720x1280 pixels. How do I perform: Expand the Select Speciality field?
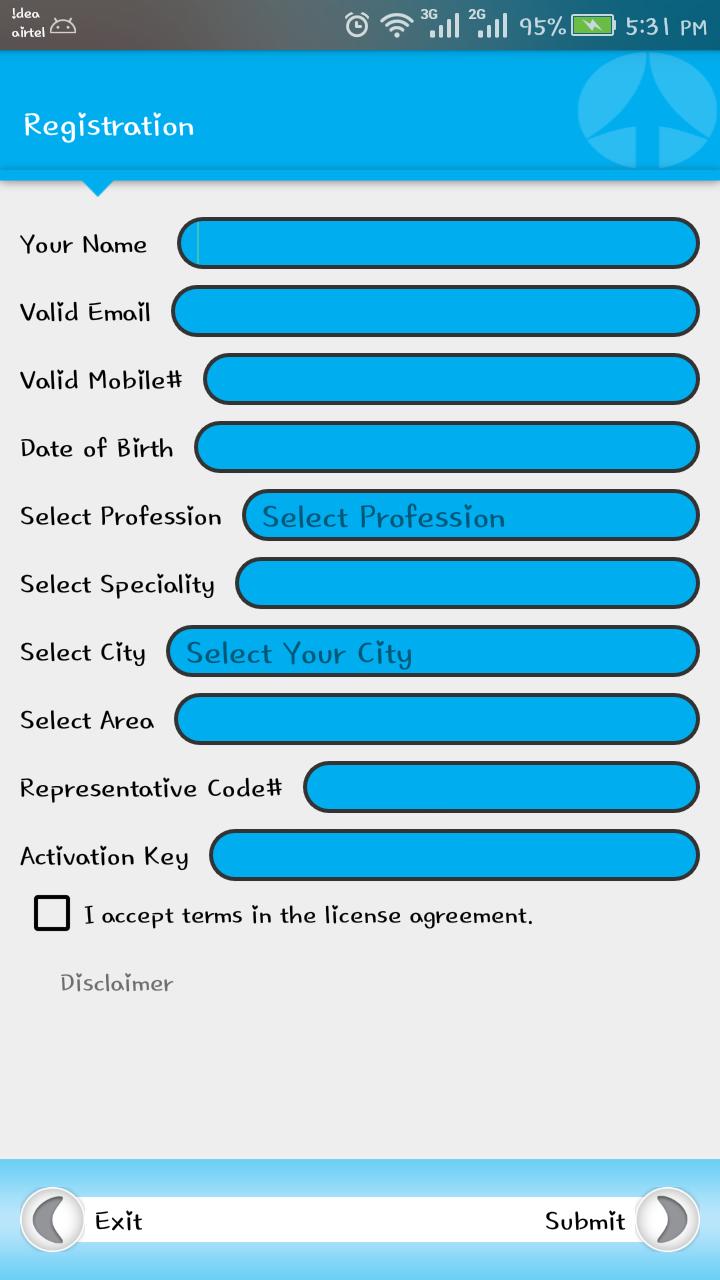click(467, 584)
